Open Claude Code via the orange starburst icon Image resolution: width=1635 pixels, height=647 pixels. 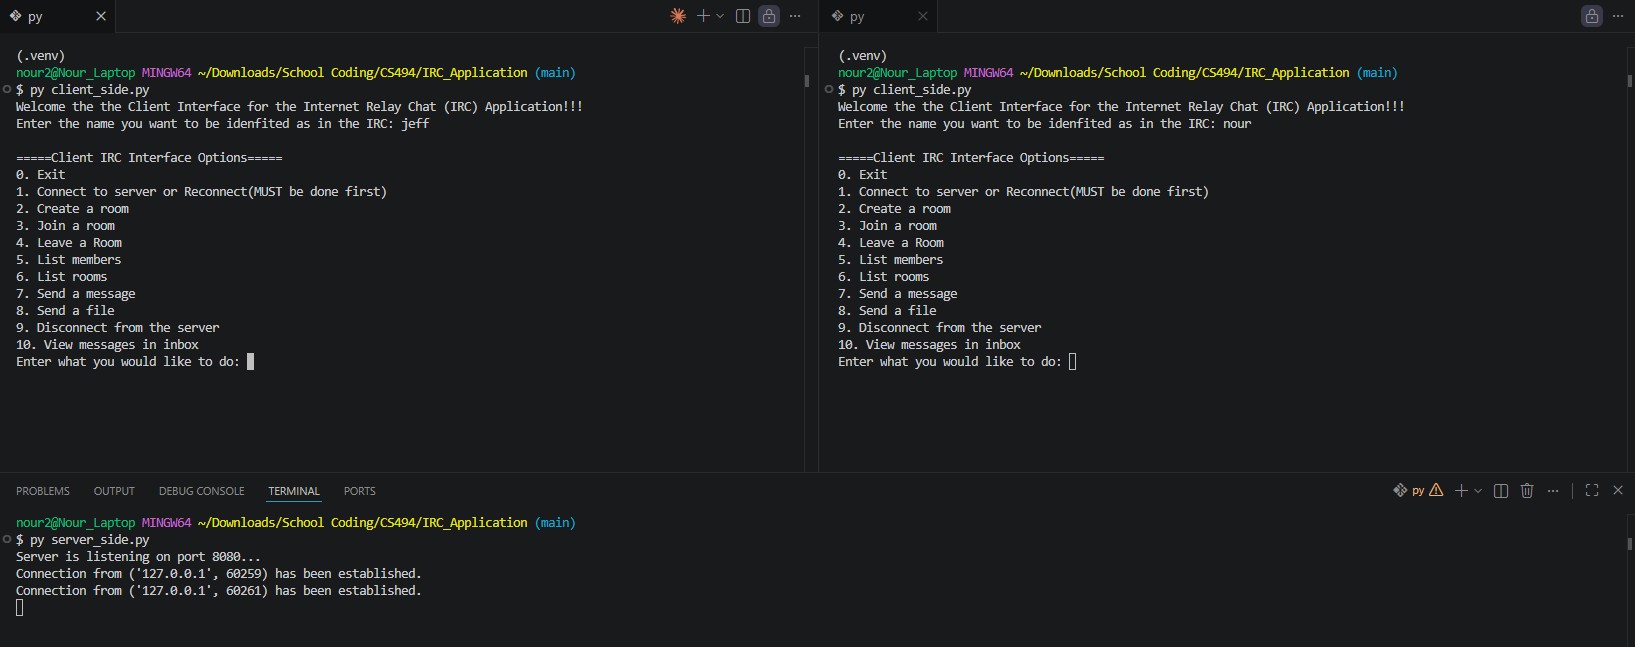coord(678,16)
